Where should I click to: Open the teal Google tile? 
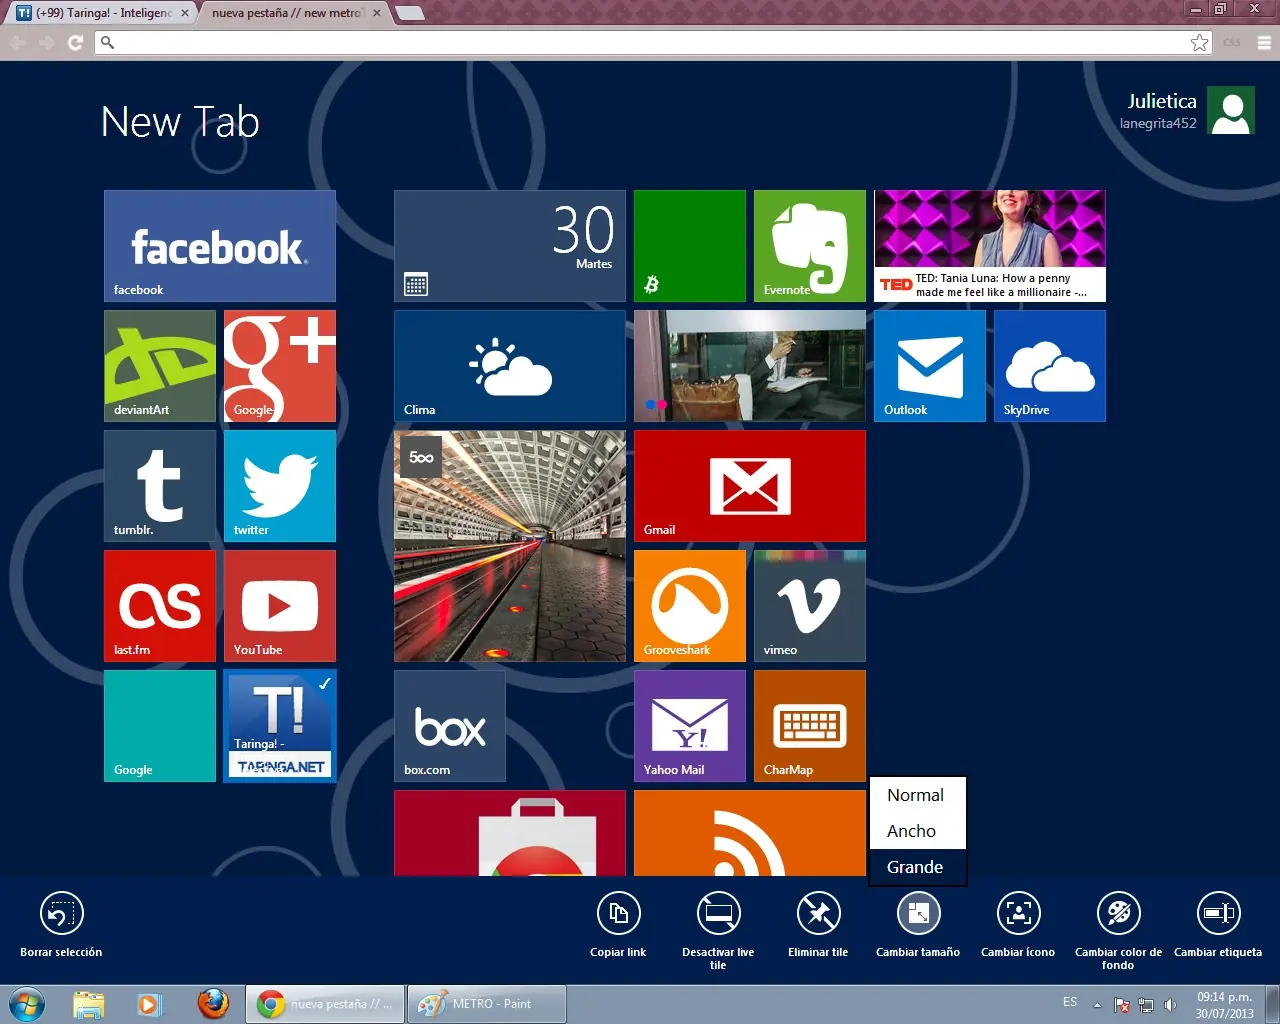160,726
